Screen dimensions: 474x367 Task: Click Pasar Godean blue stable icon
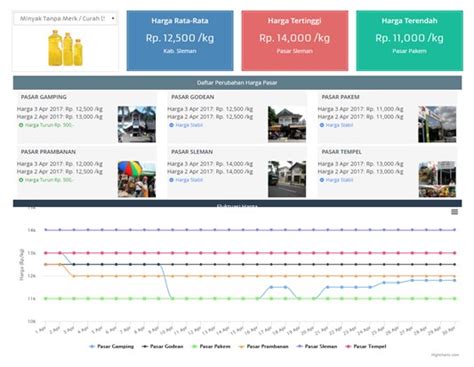(171, 125)
